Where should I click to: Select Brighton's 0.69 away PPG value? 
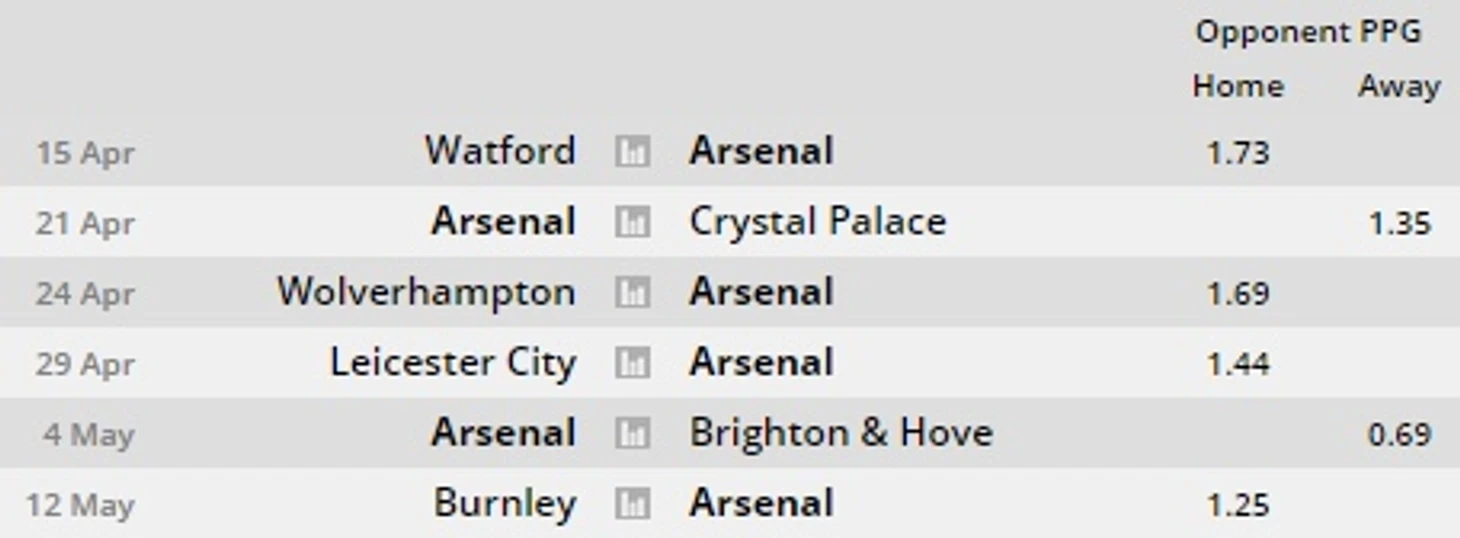1399,435
